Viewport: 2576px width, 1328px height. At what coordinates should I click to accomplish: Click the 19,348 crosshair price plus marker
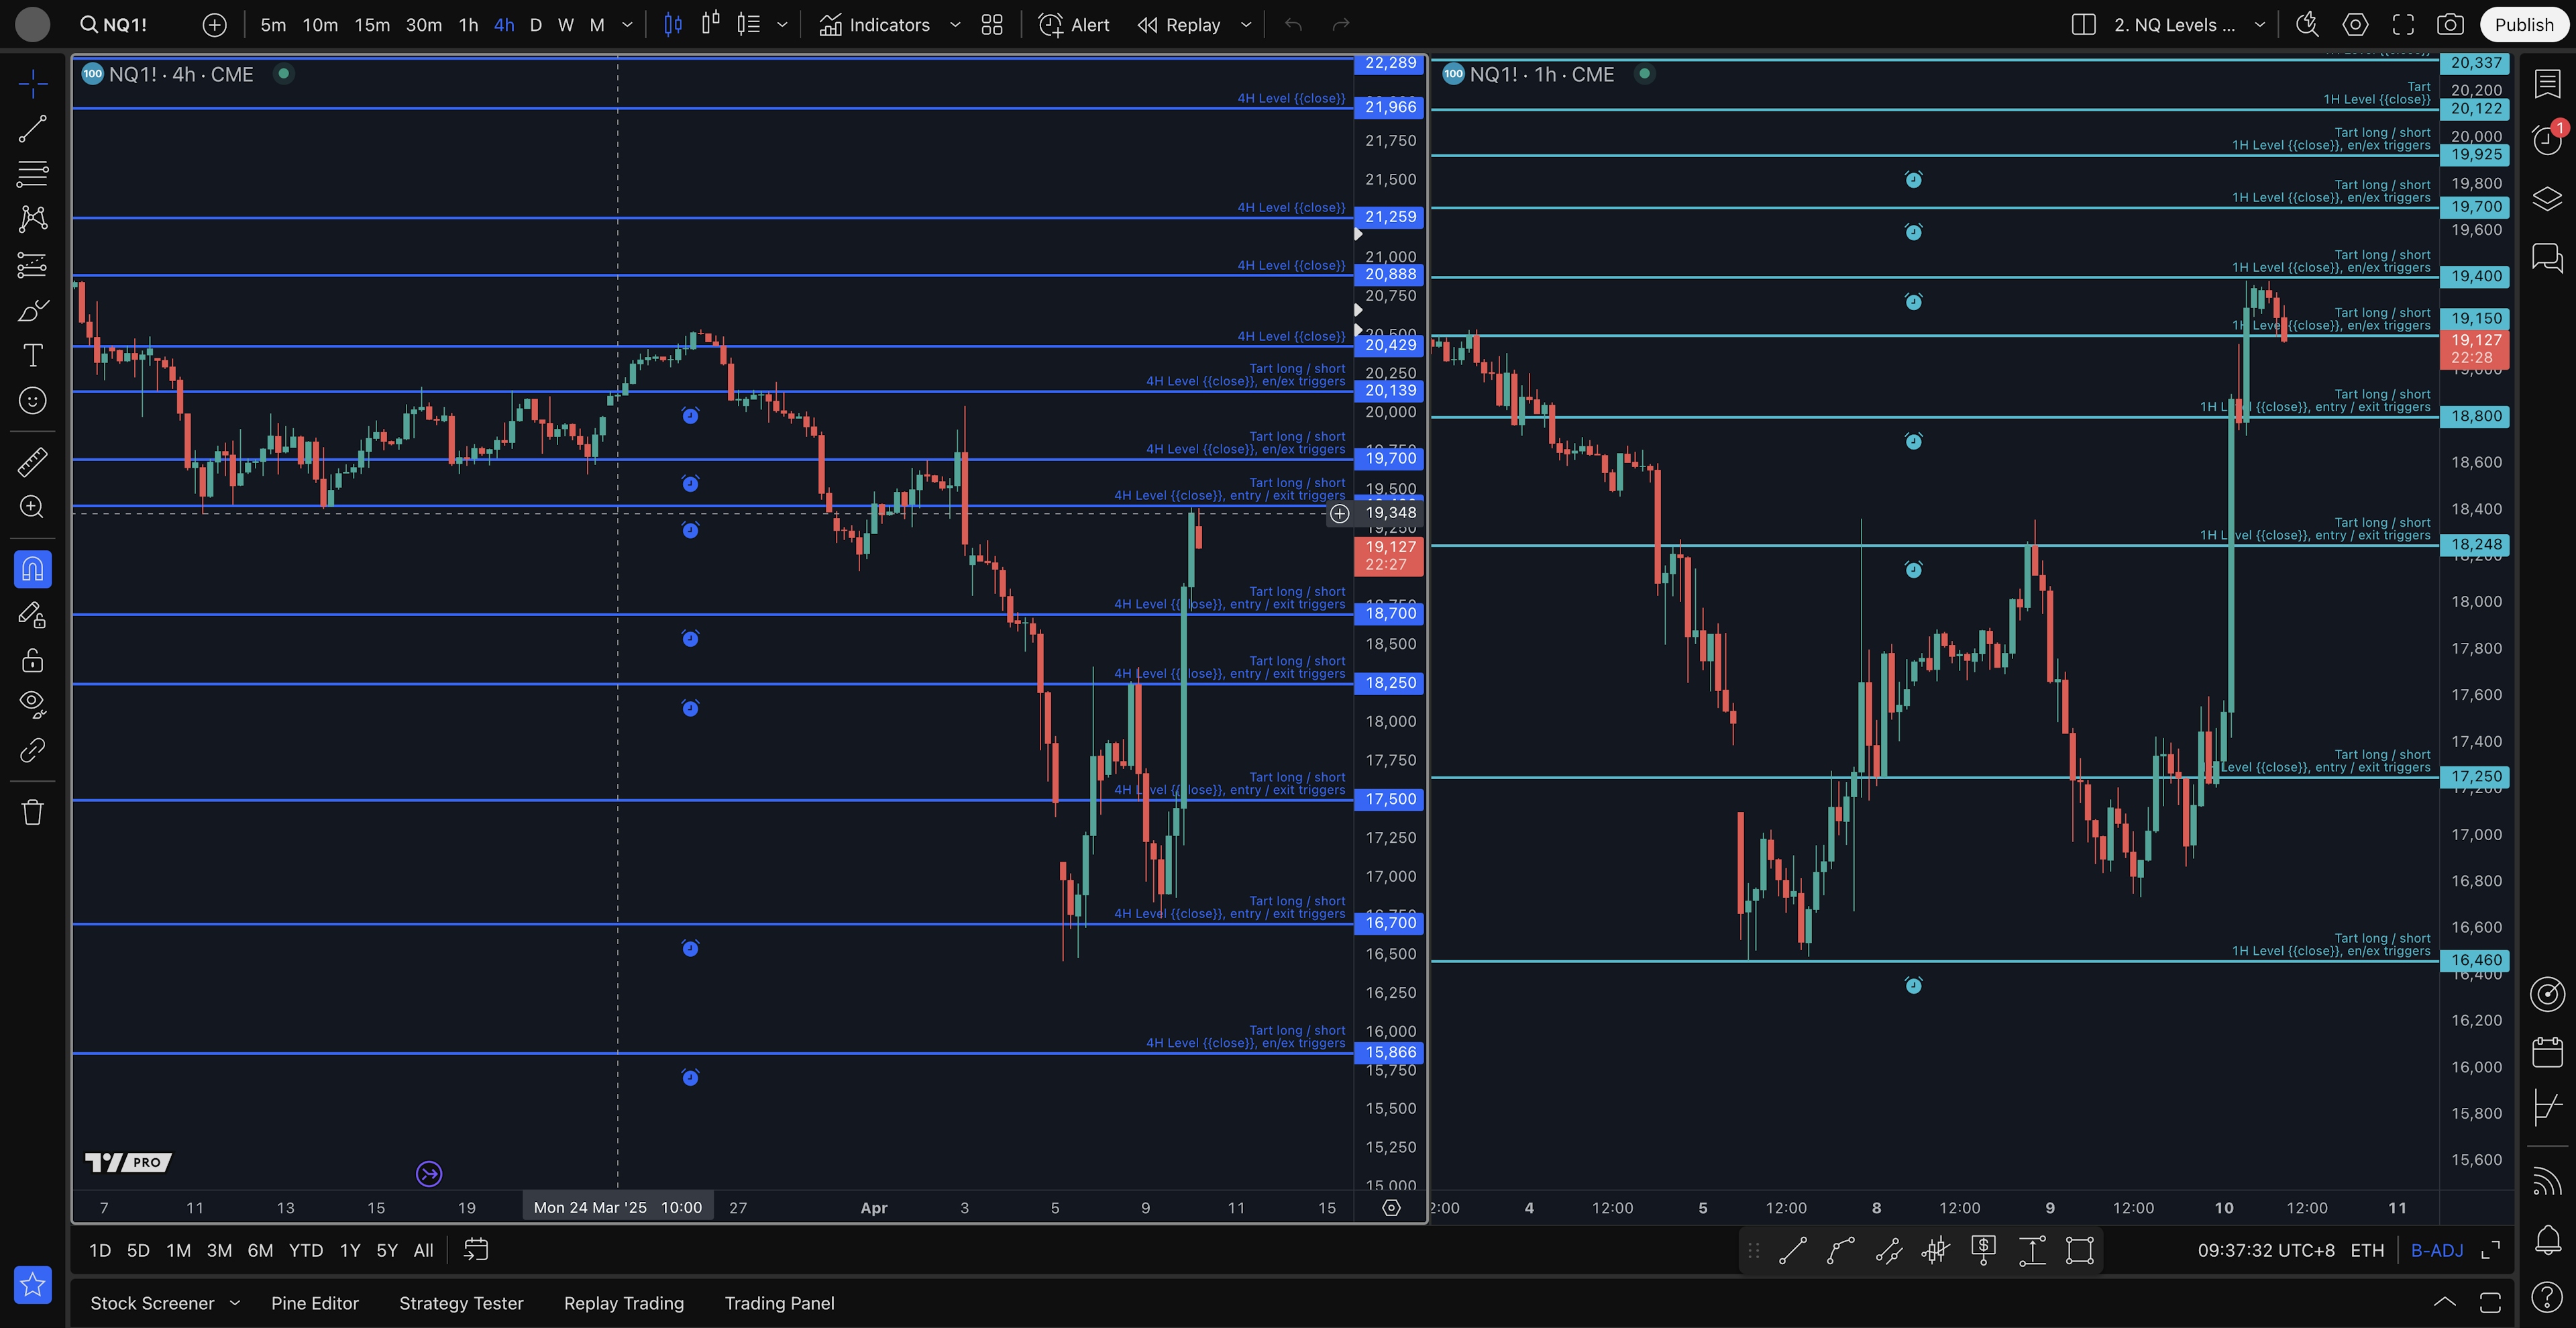(x=1339, y=513)
